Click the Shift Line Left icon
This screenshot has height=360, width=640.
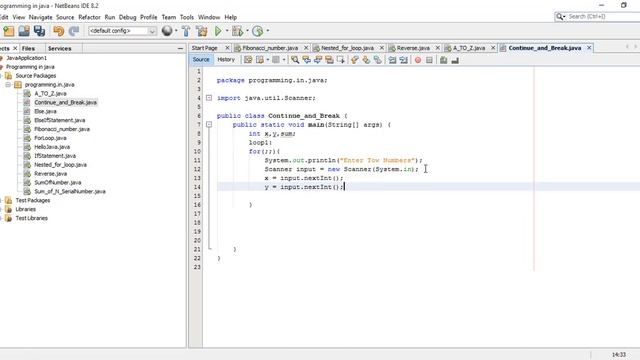pyautogui.click(x=392, y=60)
